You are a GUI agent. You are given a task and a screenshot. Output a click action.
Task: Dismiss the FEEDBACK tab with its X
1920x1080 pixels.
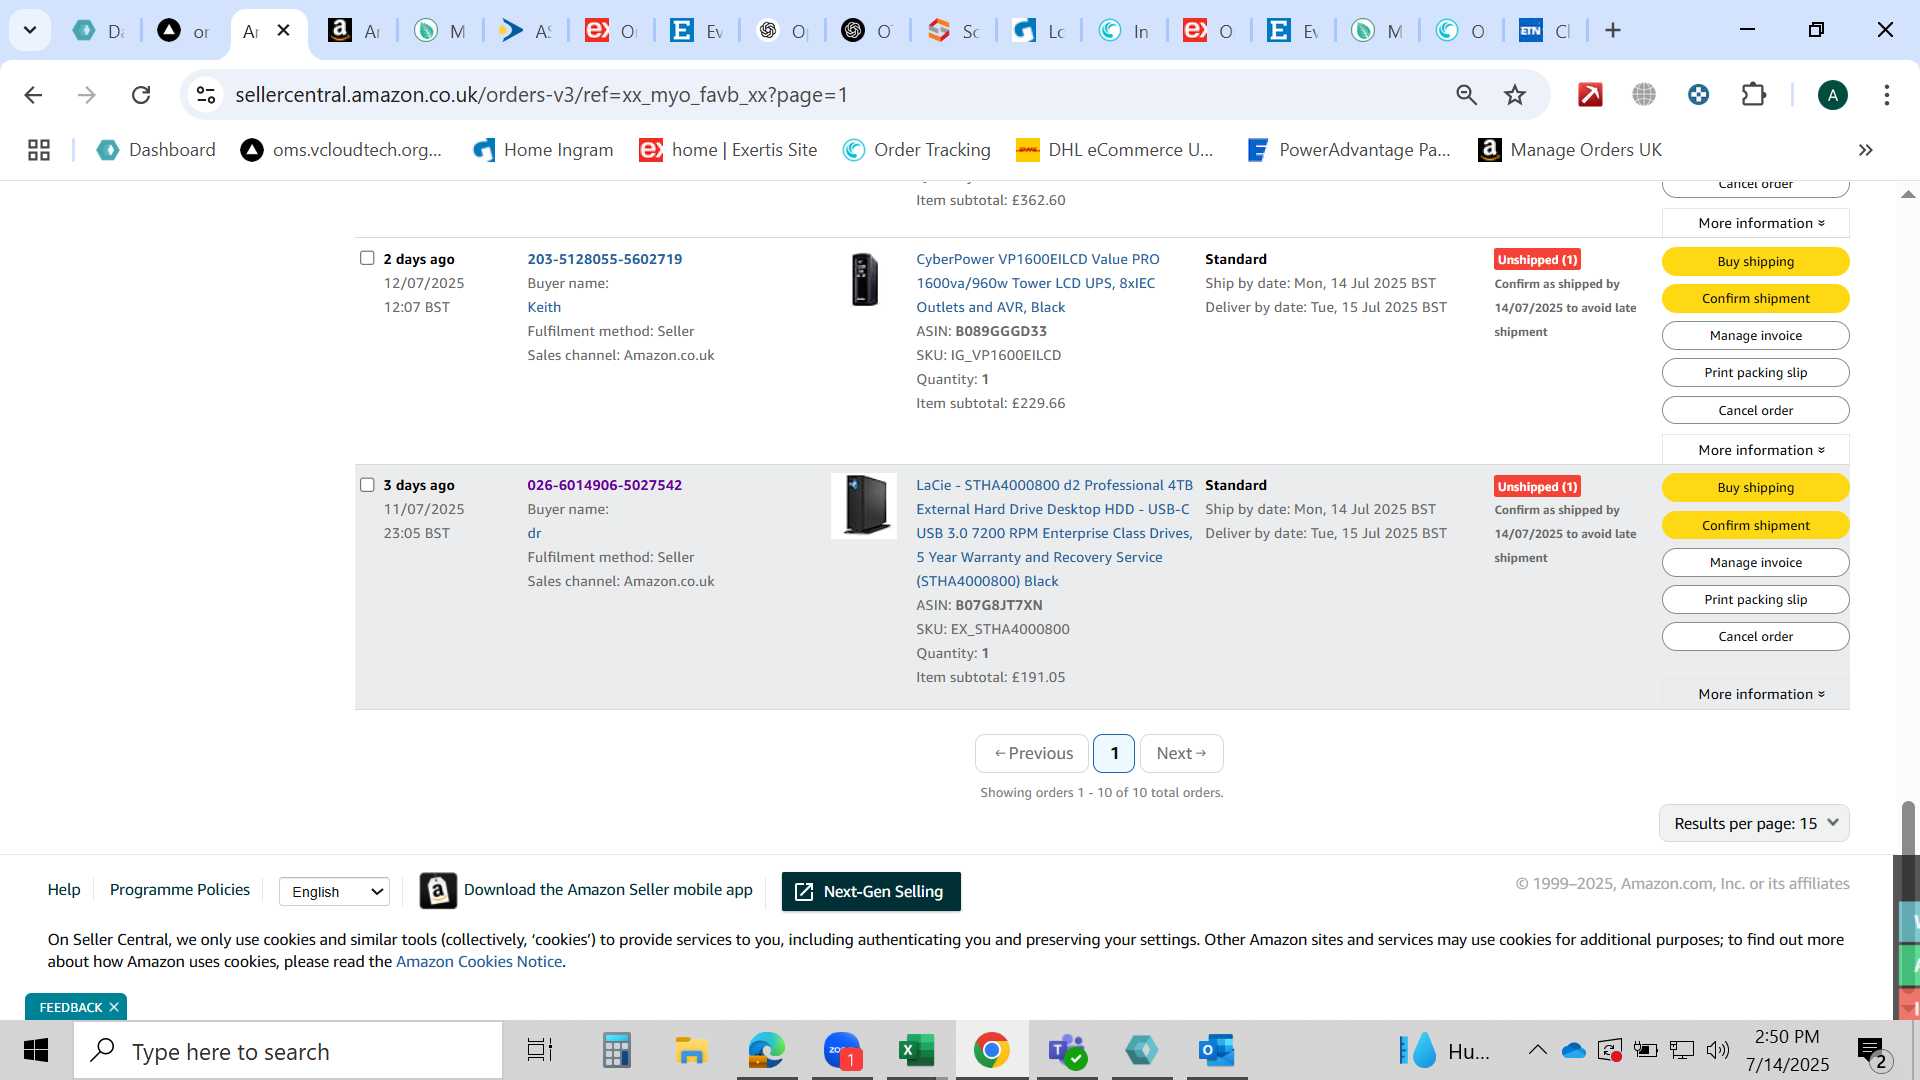(x=114, y=1007)
